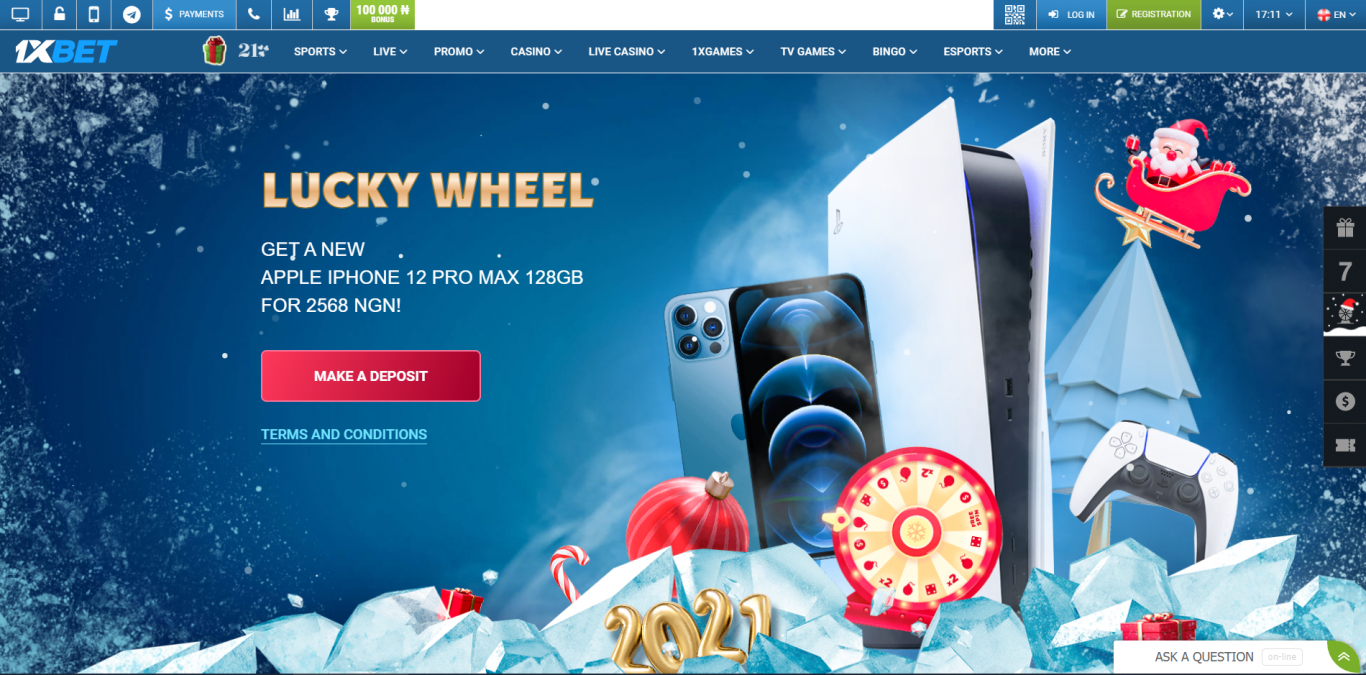Click the trophy results icon in top bar
1366x675 pixels.
(x=331, y=14)
